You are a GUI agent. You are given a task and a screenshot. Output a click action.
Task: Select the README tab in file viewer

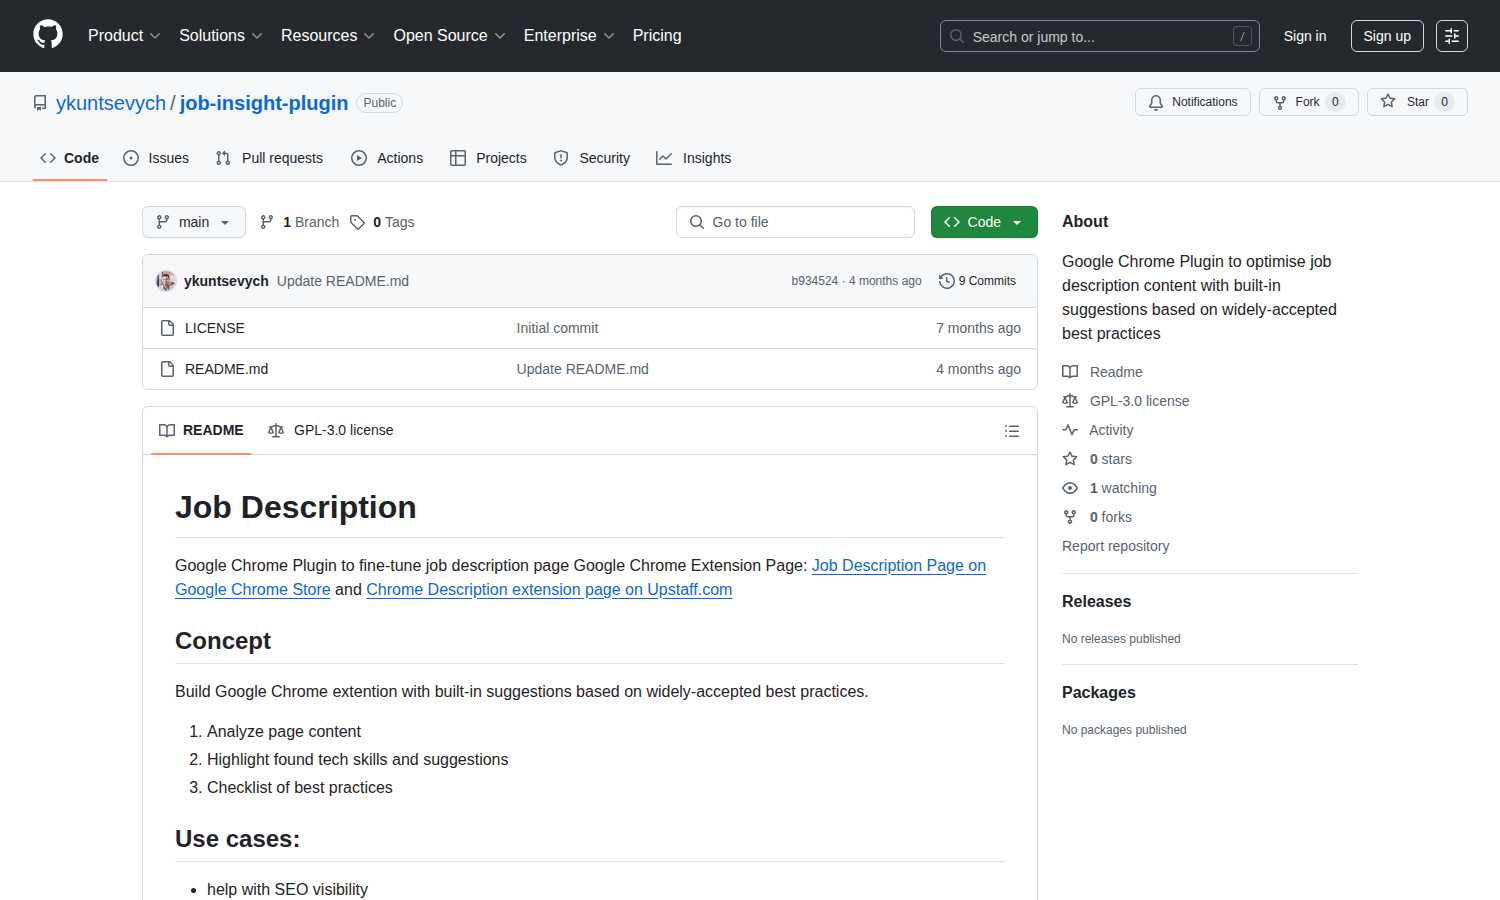coord(201,430)
